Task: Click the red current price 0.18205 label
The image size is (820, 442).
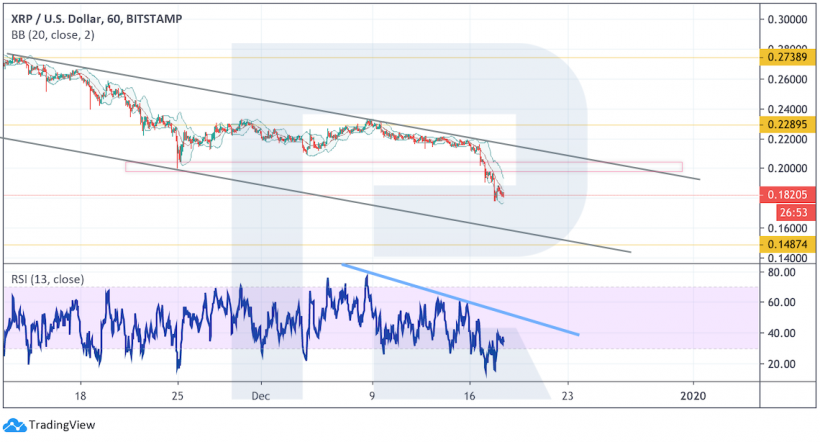Action: (787, 195)
